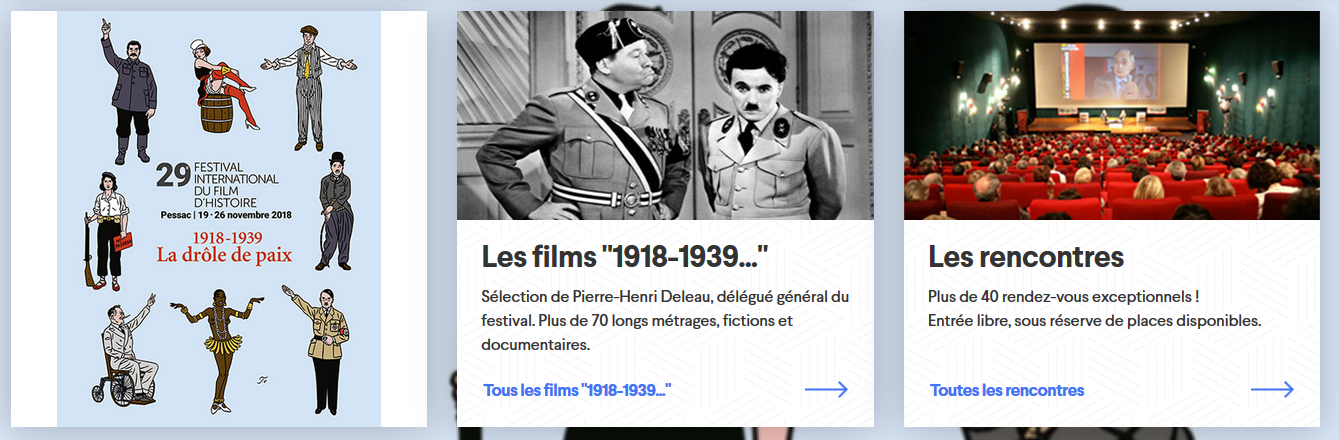Click the arrow icon beside Toutes les rencontres
This screenshot has height=440, width=1339.
click(1272, 390)
